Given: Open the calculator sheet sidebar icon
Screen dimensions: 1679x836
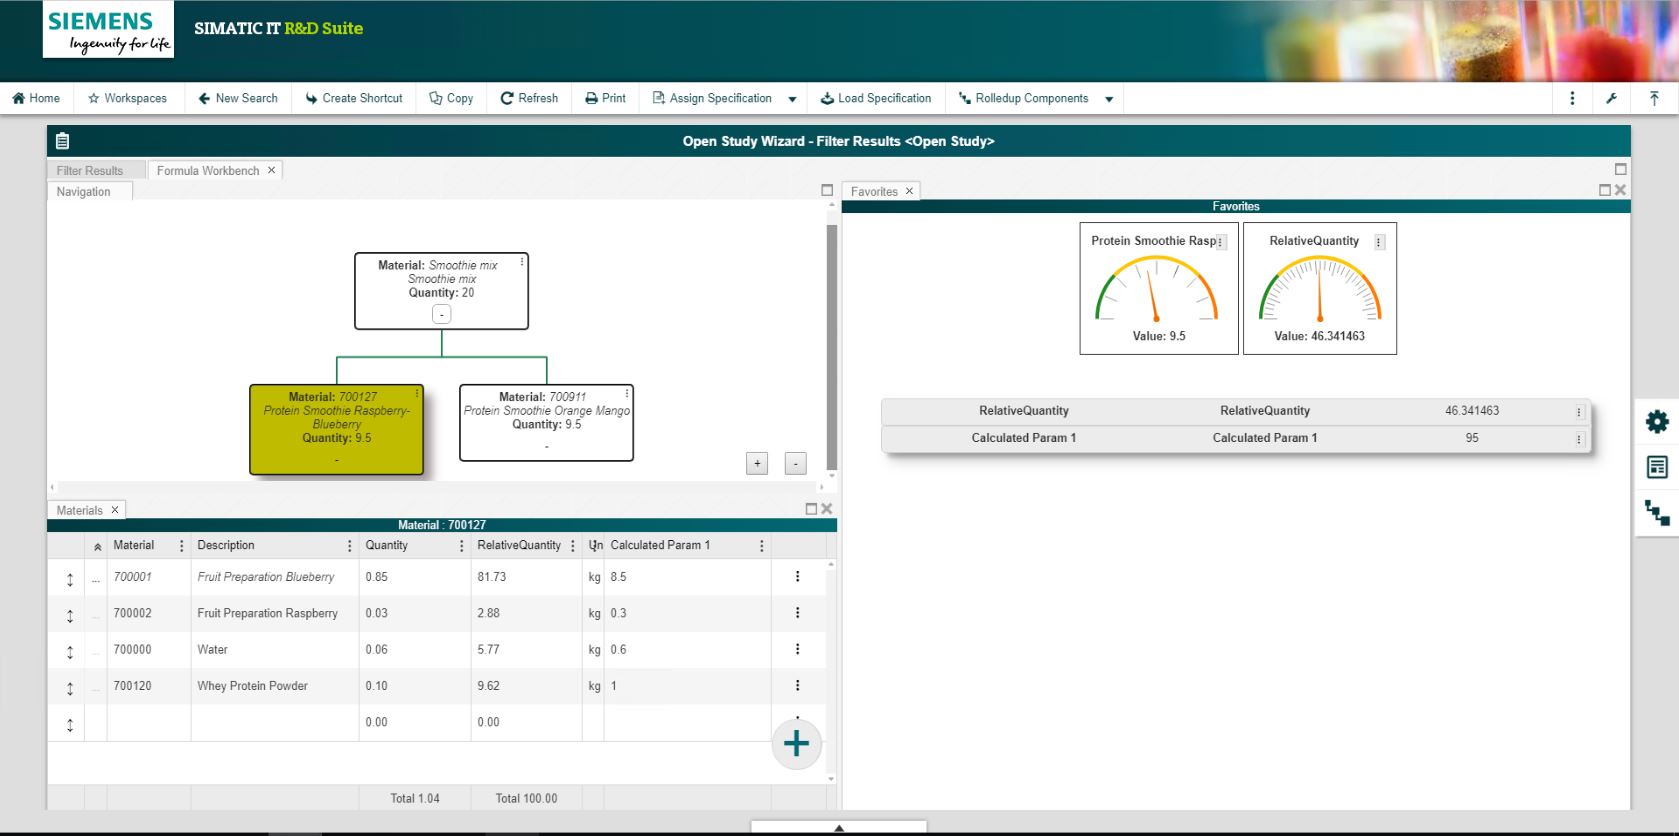Looking at the screenshot, I should pos(1657,467).
